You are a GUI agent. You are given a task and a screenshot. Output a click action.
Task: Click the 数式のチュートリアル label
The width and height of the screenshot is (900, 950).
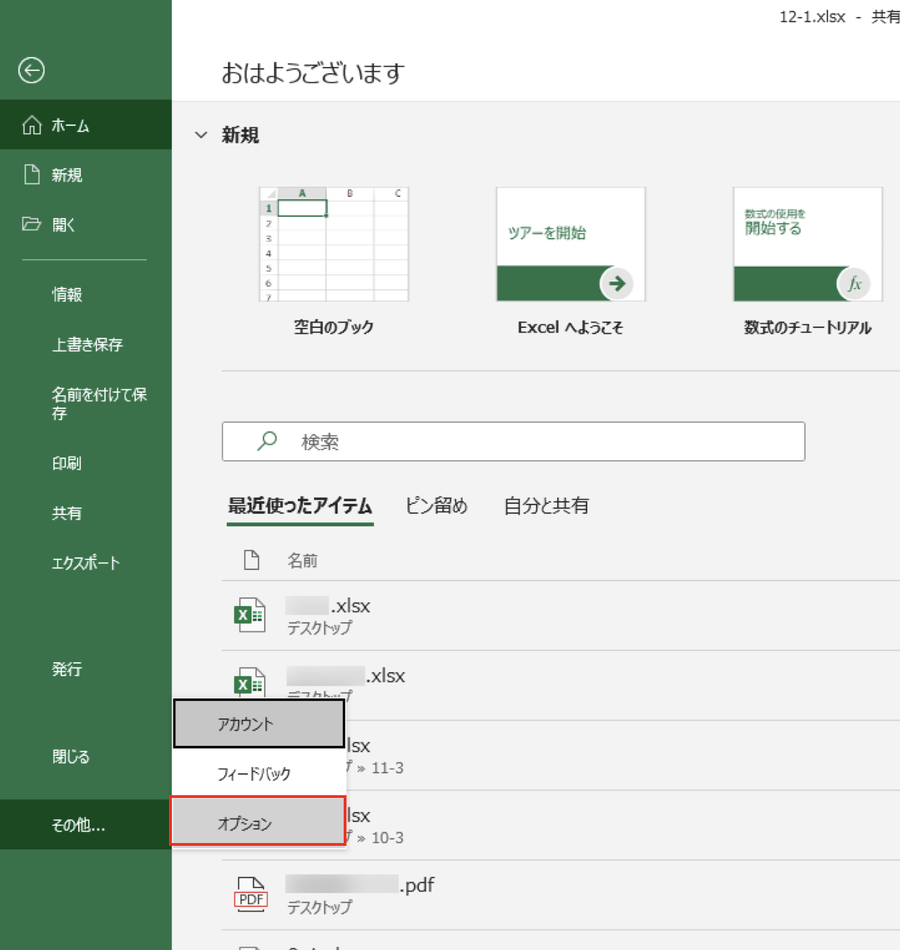(808, 327)
